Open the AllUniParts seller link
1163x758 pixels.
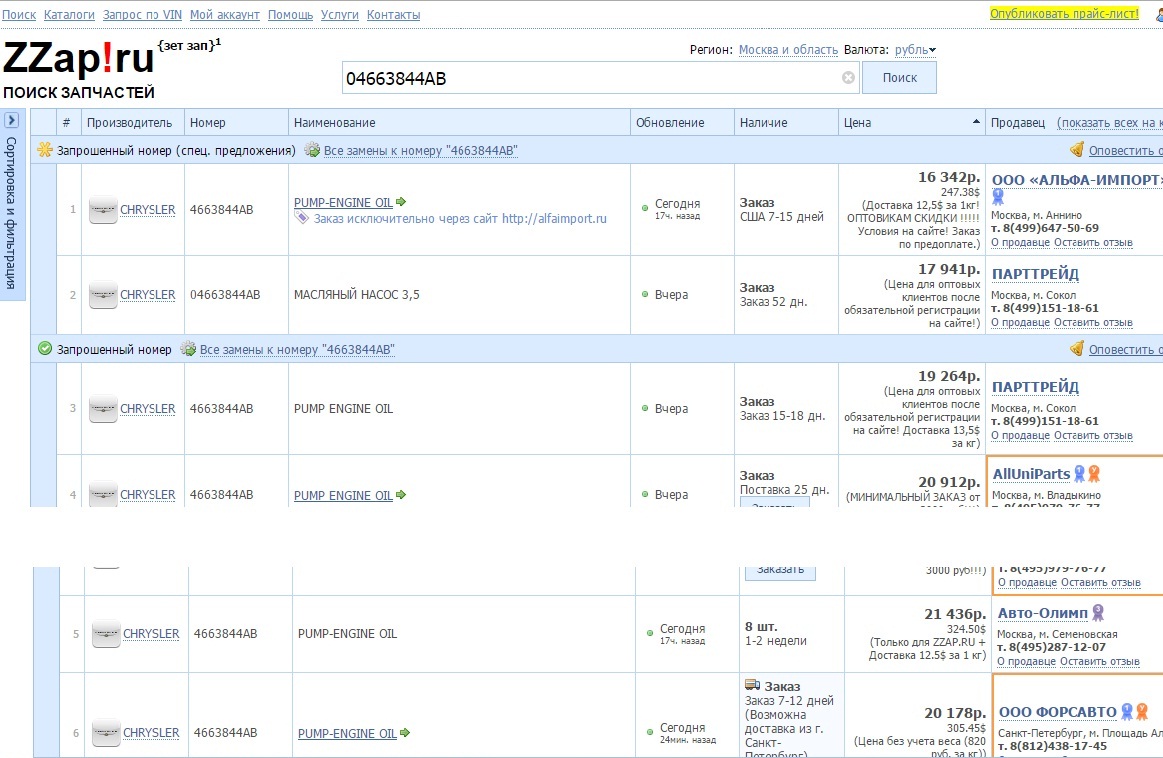[x=1032, y=474]
